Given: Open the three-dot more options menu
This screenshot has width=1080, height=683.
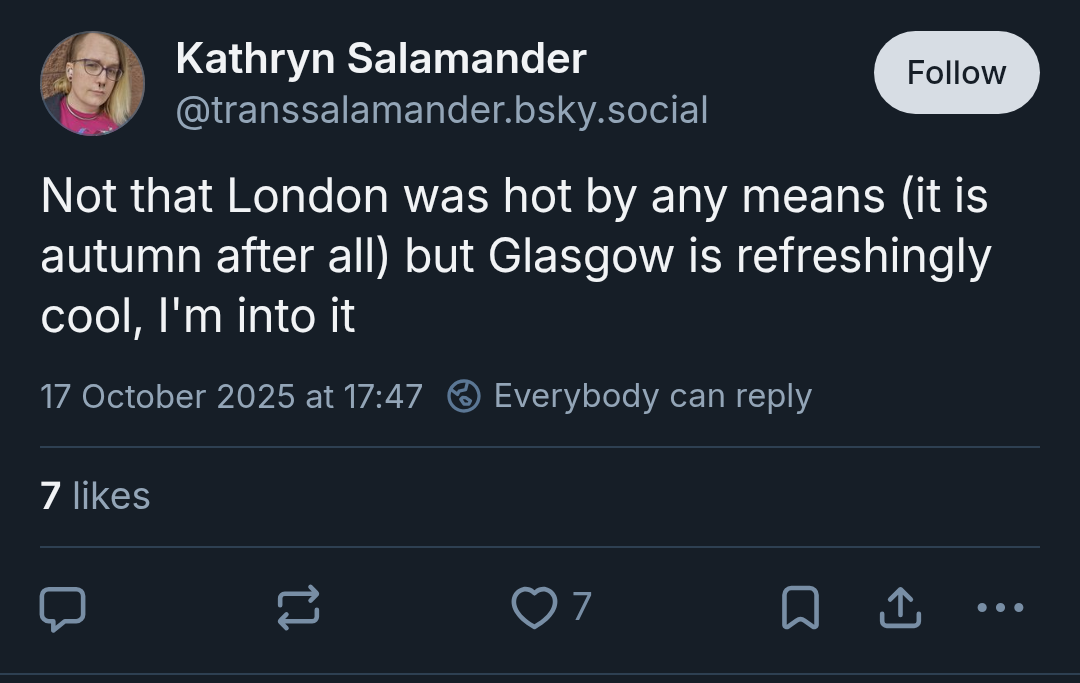Looking at the screenshot, I should (1000, 607).
